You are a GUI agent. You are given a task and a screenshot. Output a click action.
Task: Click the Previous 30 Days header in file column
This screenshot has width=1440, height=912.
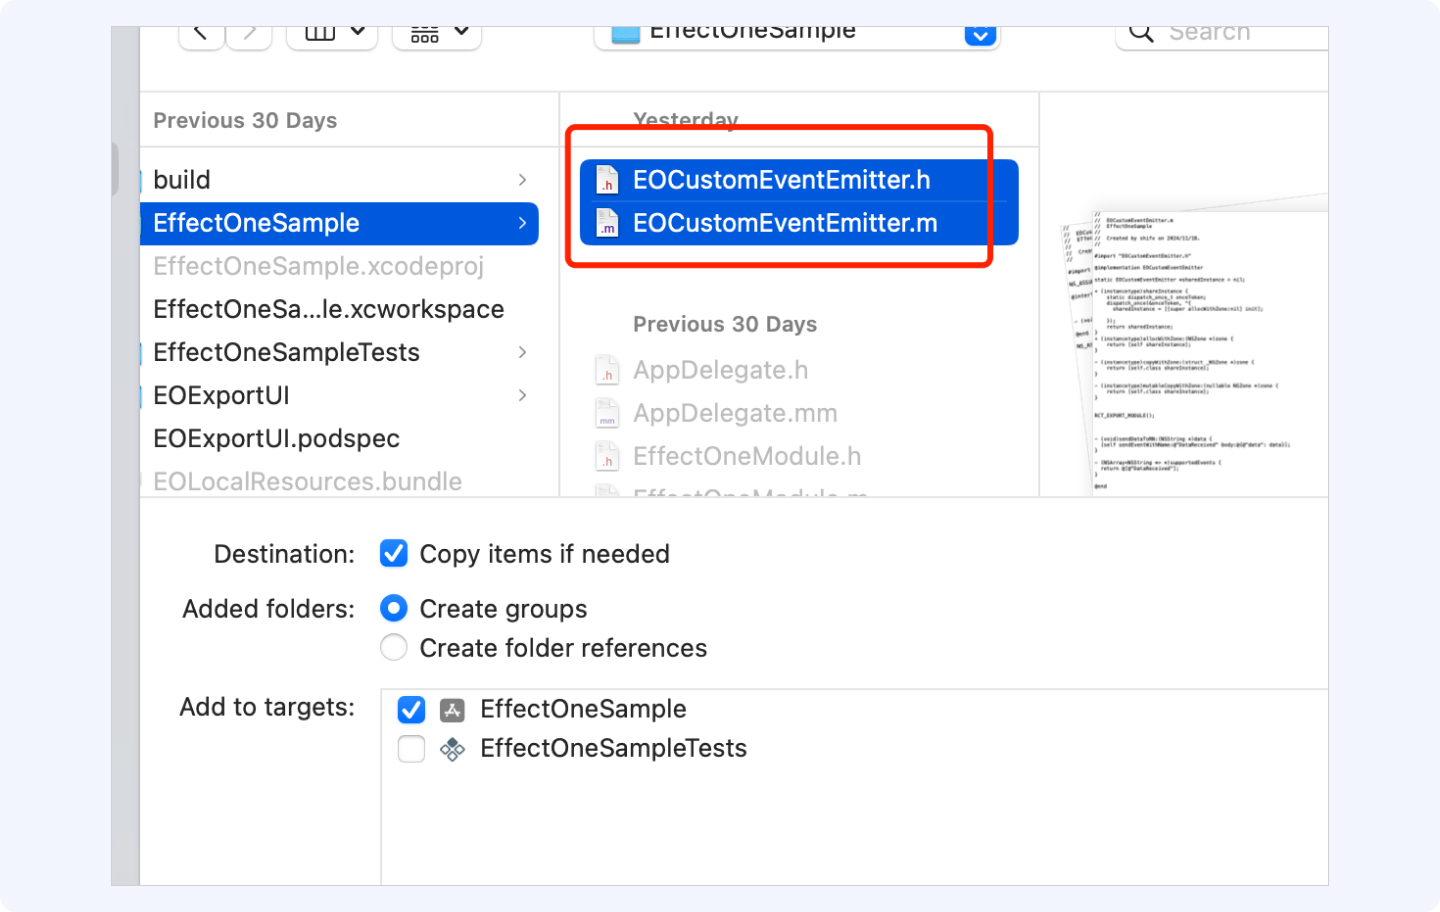coord(725,324)
